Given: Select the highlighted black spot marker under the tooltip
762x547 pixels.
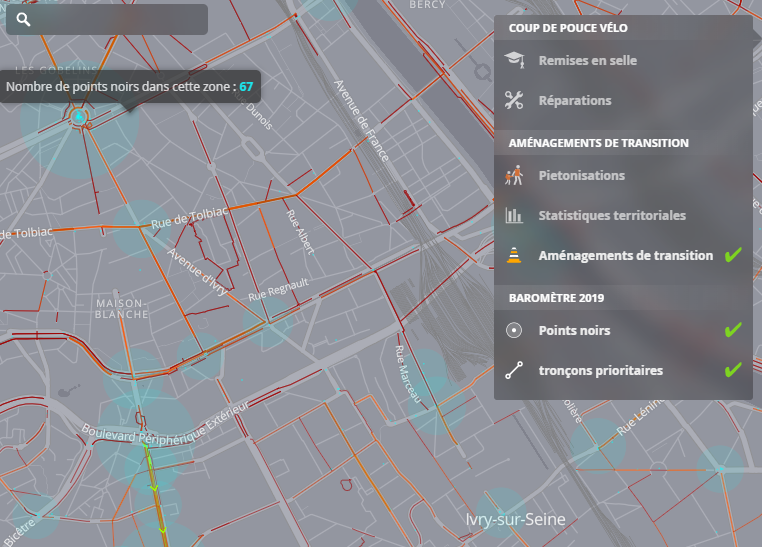Looking at the screenshot, I should coord(79,117).
